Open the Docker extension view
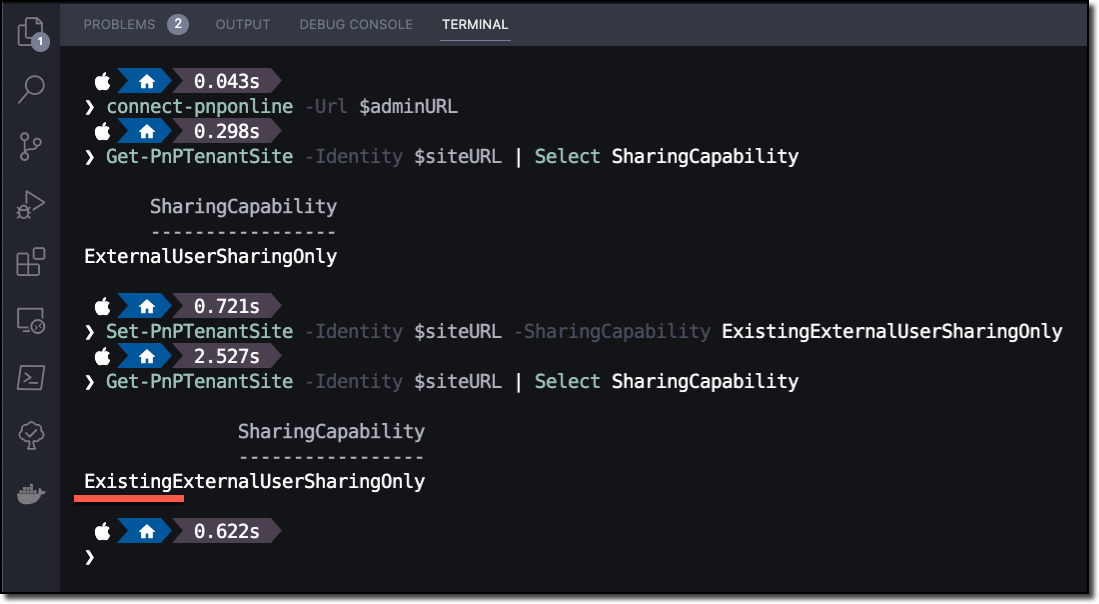Image resolution: width=1099 pixels, height=604 pixels. pos(30,492)
